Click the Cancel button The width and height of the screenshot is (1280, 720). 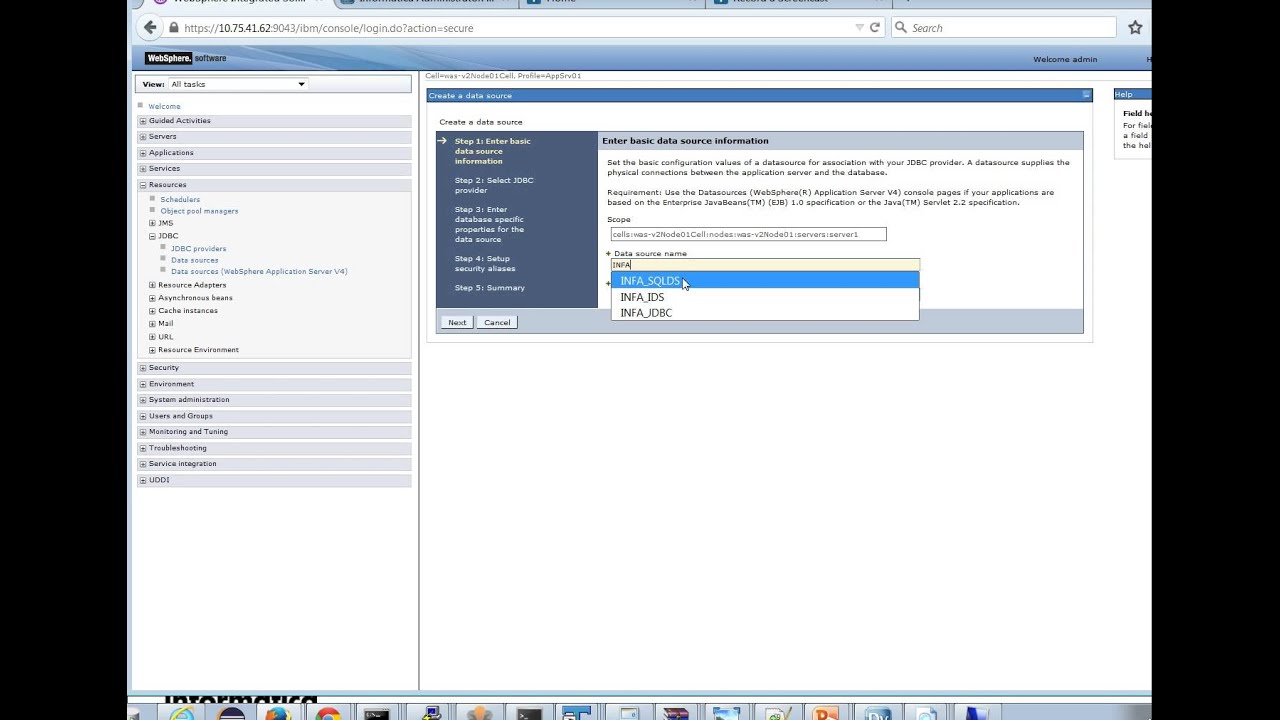tap(497, 322)
